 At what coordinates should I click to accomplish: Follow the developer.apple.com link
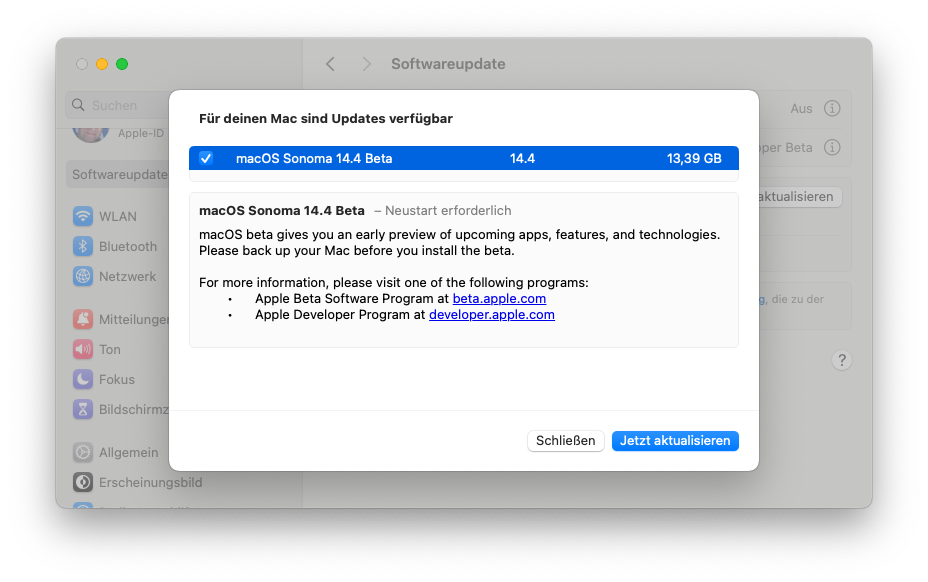[x=491, y=315]
